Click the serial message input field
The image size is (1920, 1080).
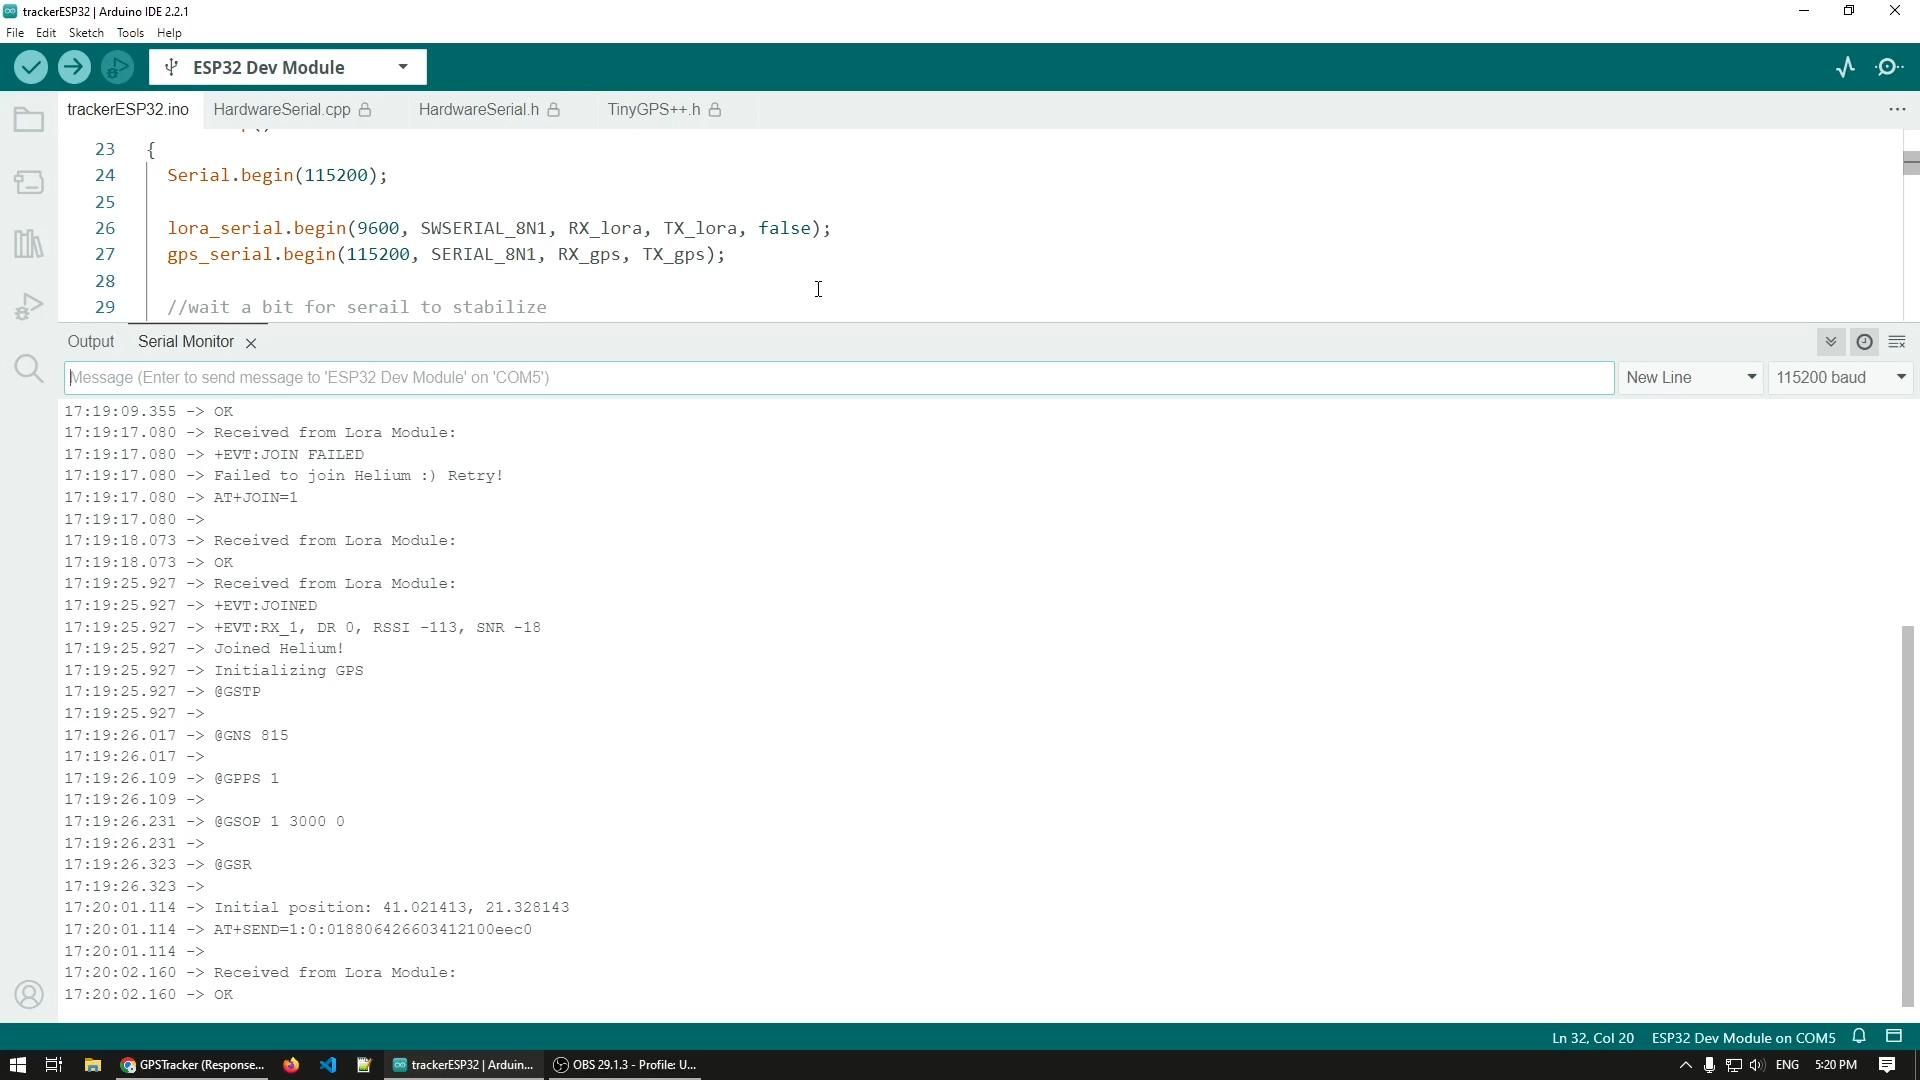(838, 378)
